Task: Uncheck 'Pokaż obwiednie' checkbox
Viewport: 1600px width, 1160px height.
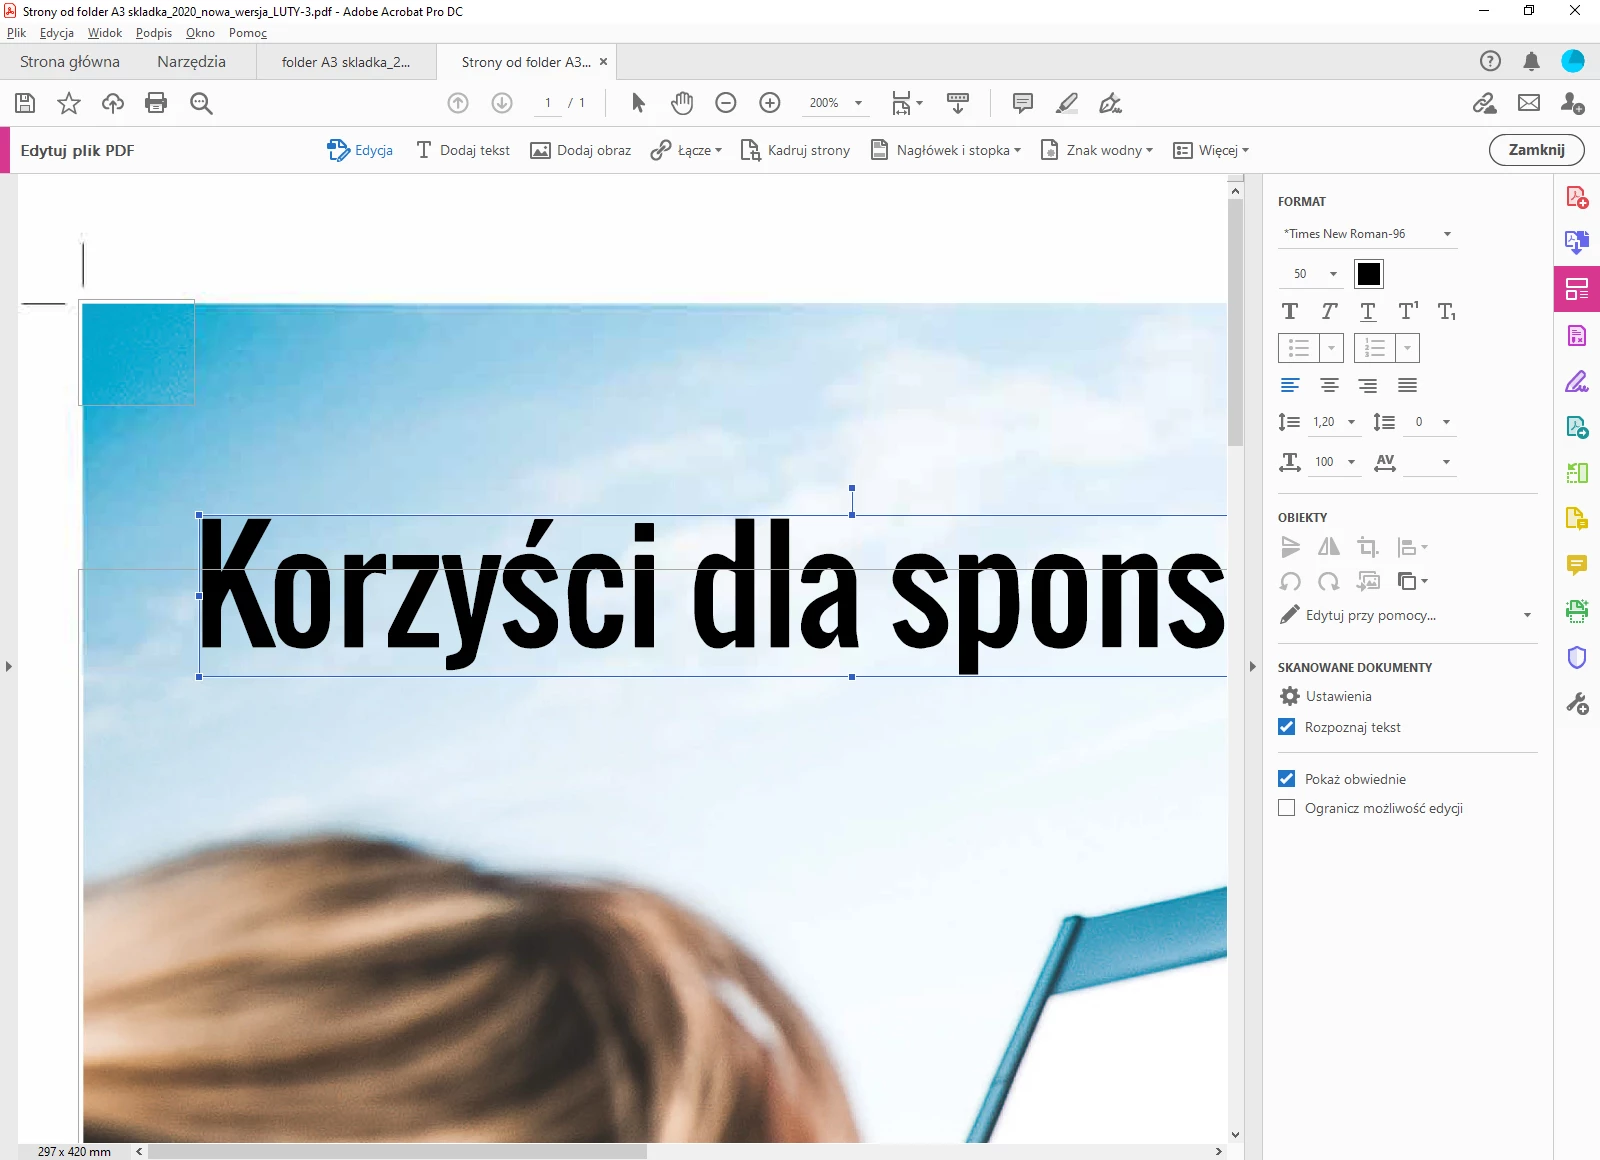Action: pyautogui.click(x=1287, y=779)
